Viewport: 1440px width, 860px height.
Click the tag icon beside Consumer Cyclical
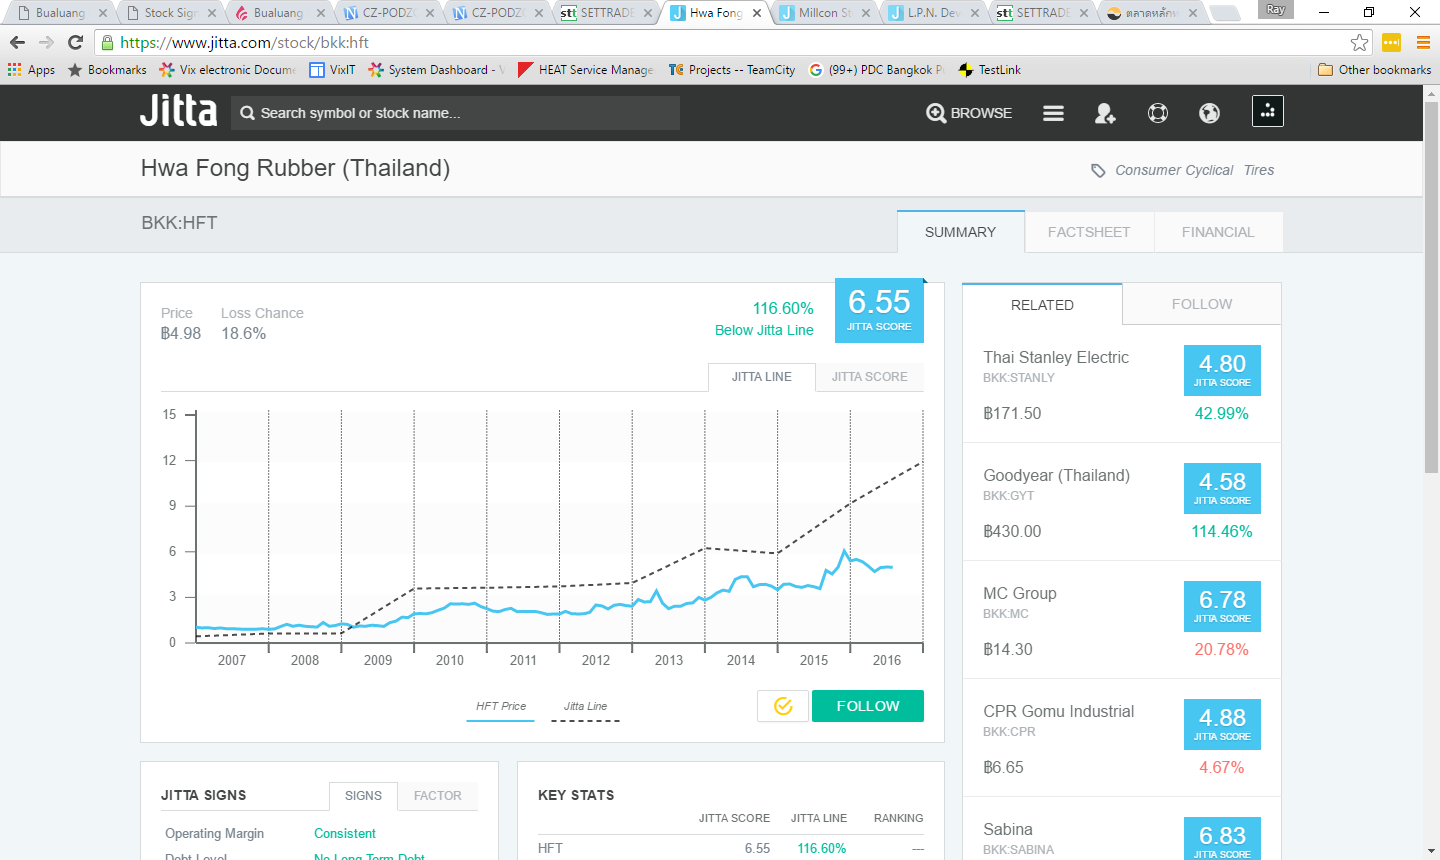click(1098, 170)
